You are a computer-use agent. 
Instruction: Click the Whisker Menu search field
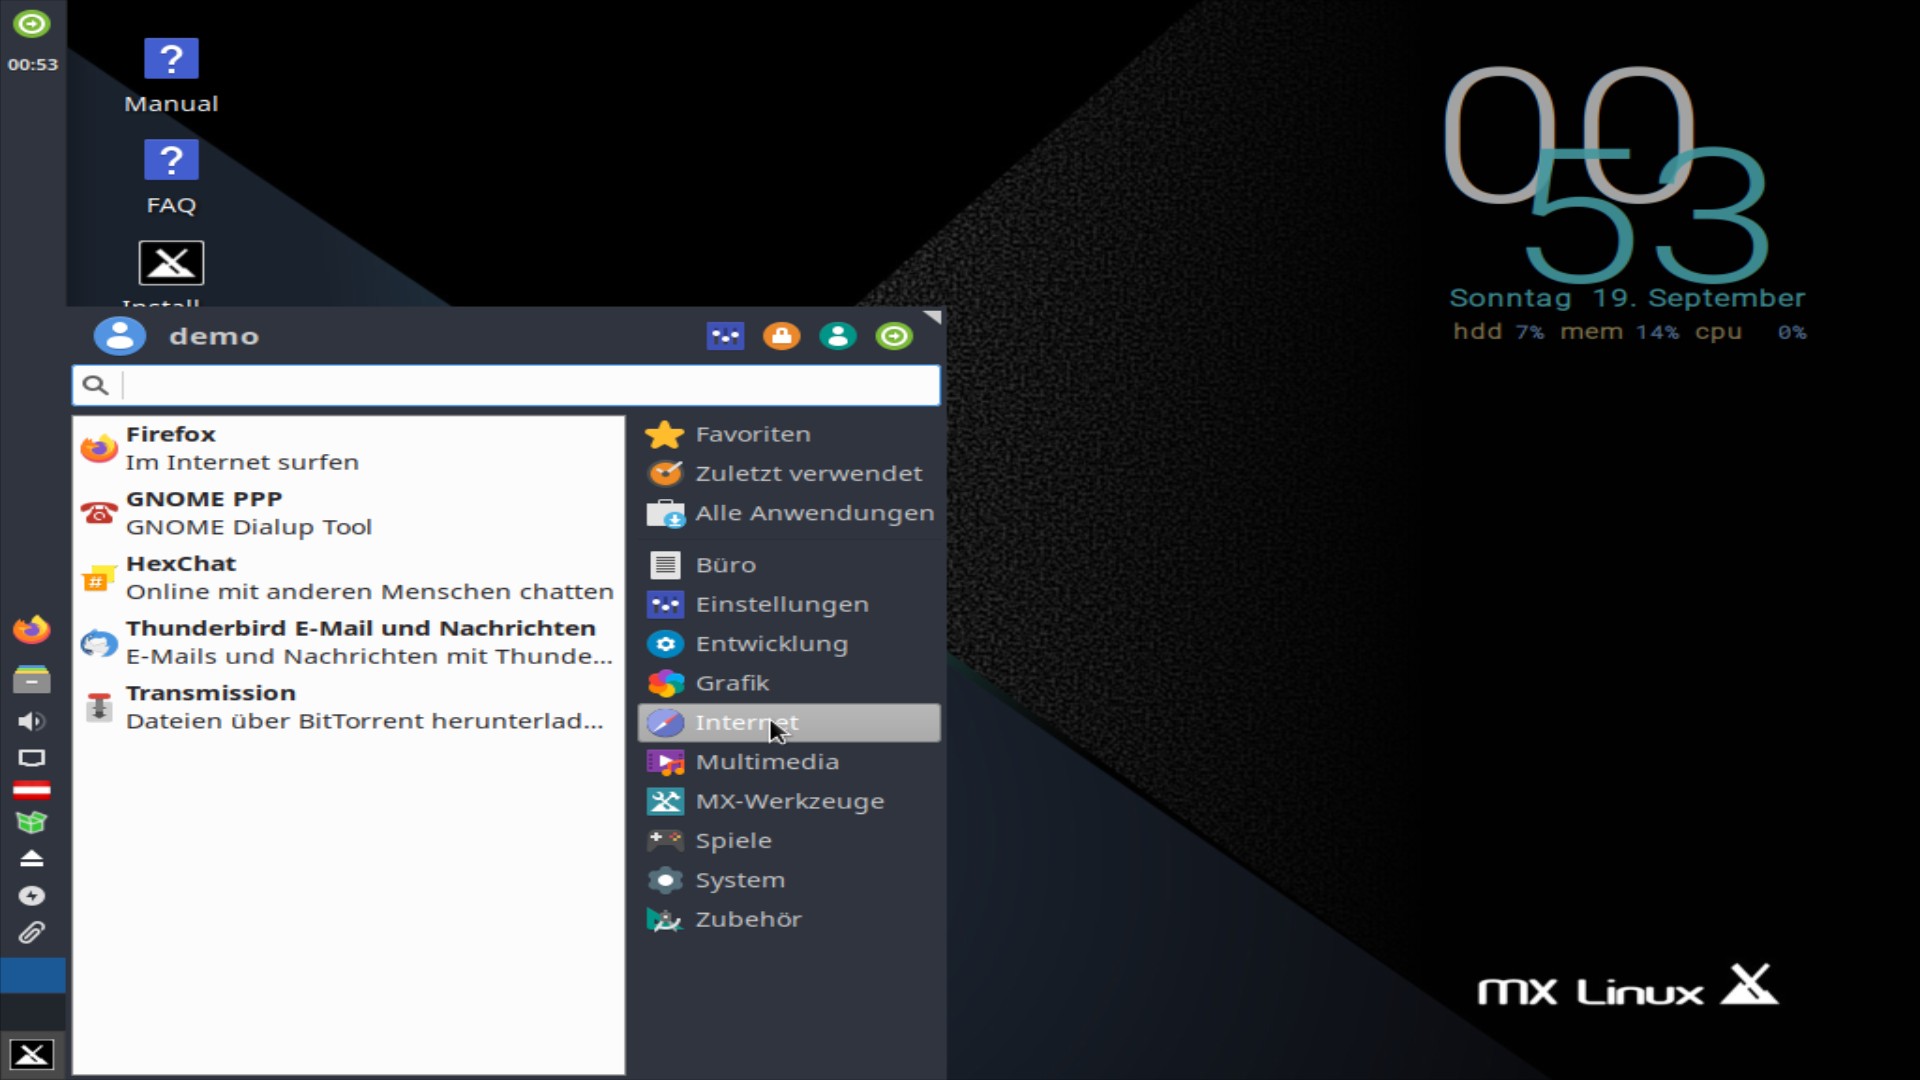pos(505,385)
